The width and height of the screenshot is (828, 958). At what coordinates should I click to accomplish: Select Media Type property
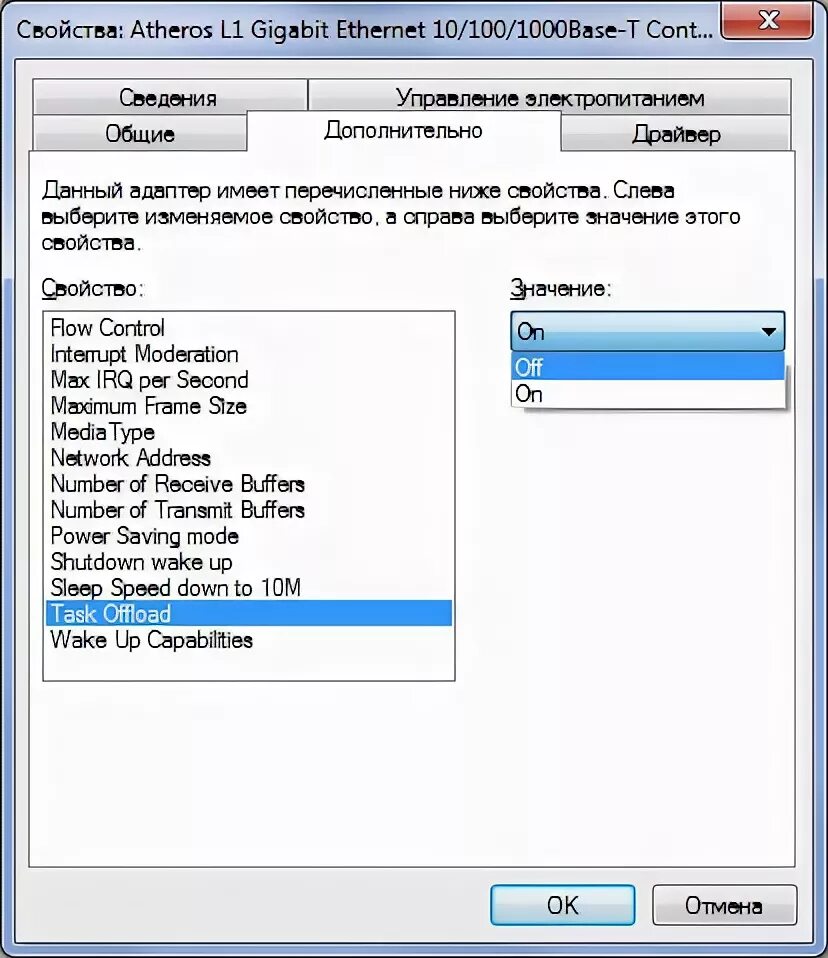(x=102, y=432)
